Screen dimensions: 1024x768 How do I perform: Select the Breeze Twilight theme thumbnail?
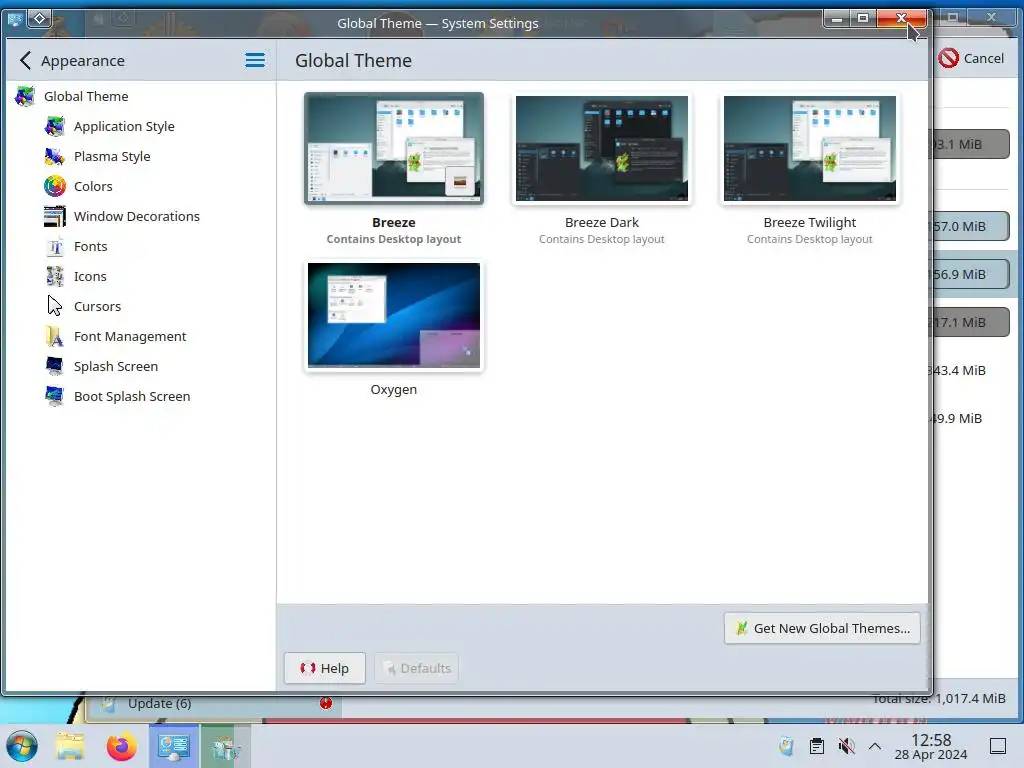click(x=810, y=148)
